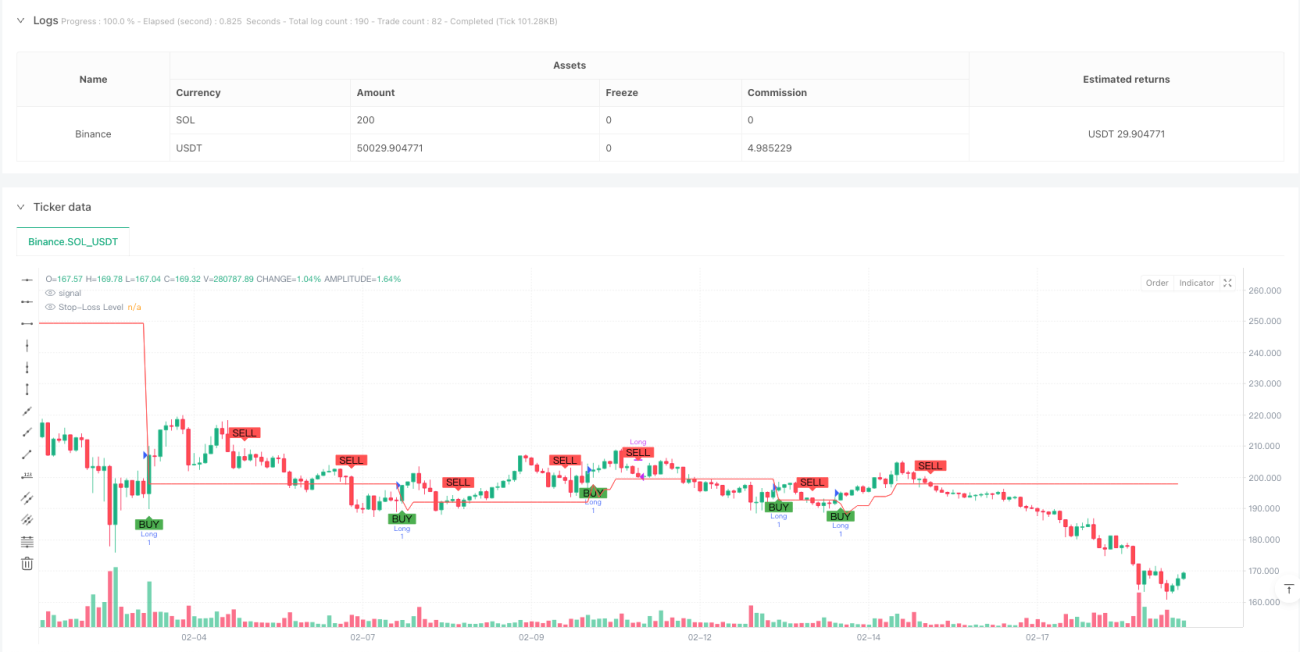The height and width of the screenshot is (652, 1300).
Task: Delete all drawings with trash icon
Action: pyautogui.click(x=27, y=563)
